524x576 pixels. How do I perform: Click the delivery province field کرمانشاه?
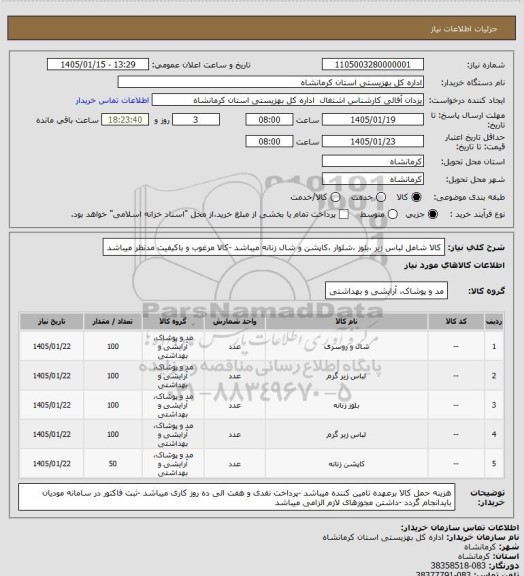(373, 161)
